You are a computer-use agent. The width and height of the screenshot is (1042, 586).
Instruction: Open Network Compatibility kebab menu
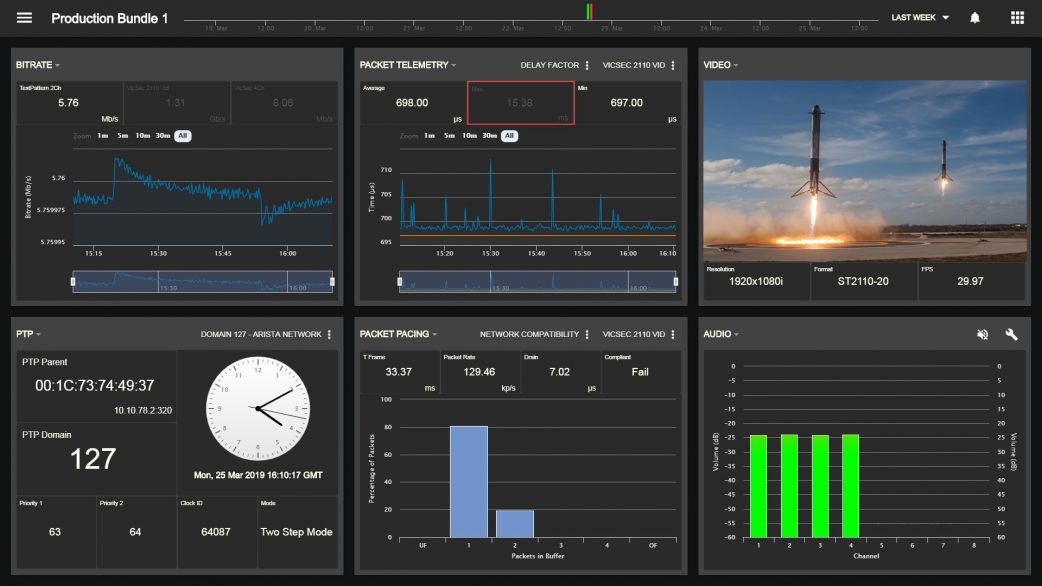click(587, 334)
